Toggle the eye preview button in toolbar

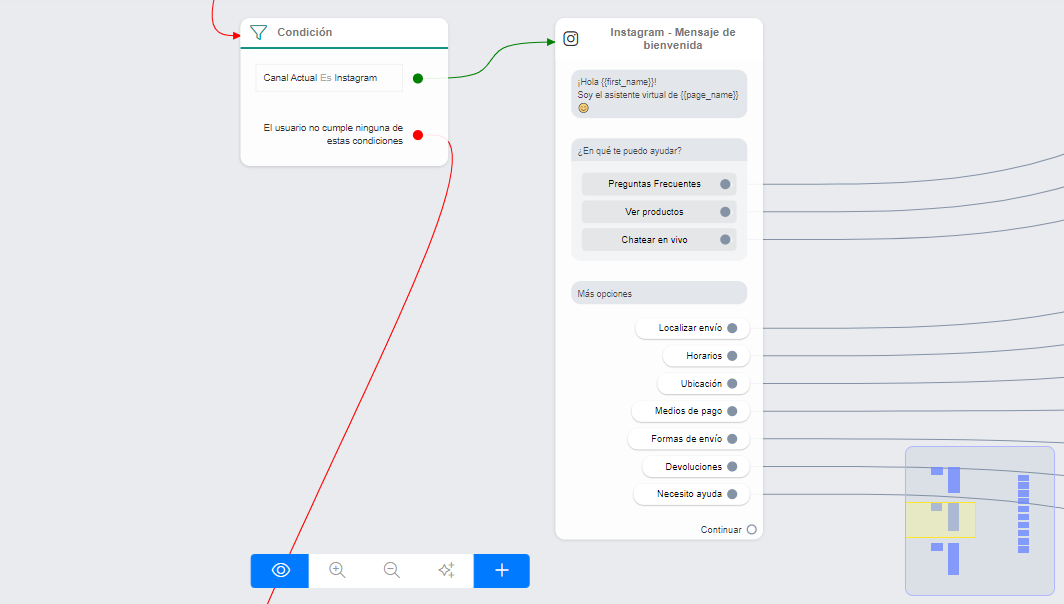pos(280,570)
